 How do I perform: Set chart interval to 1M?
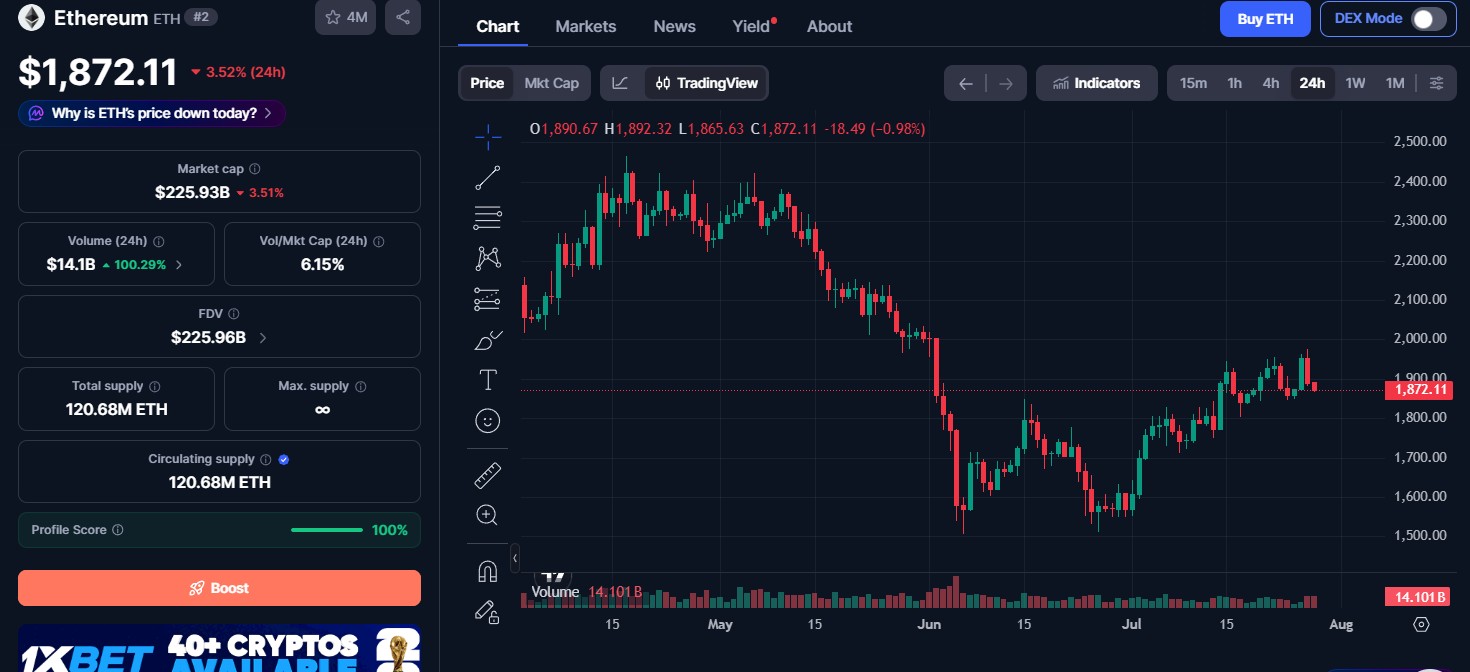1395,83
